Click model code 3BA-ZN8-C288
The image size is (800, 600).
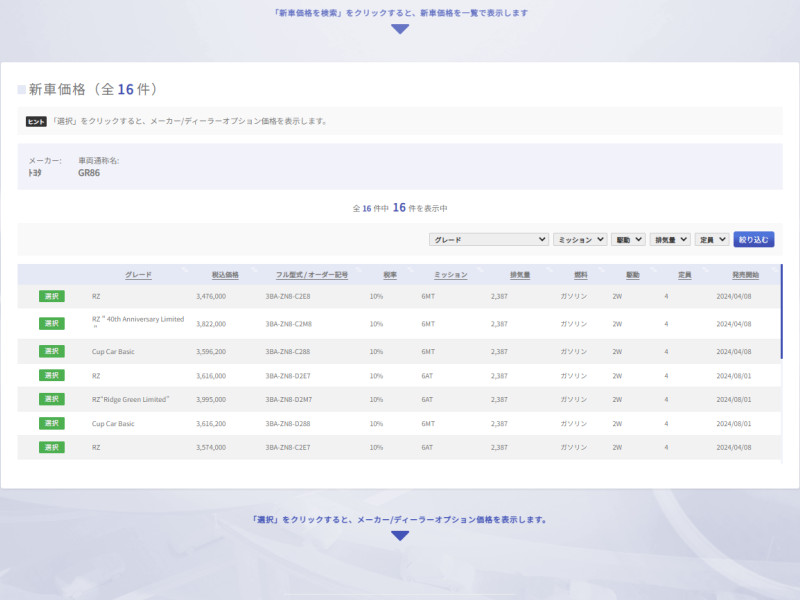point(288,352)
